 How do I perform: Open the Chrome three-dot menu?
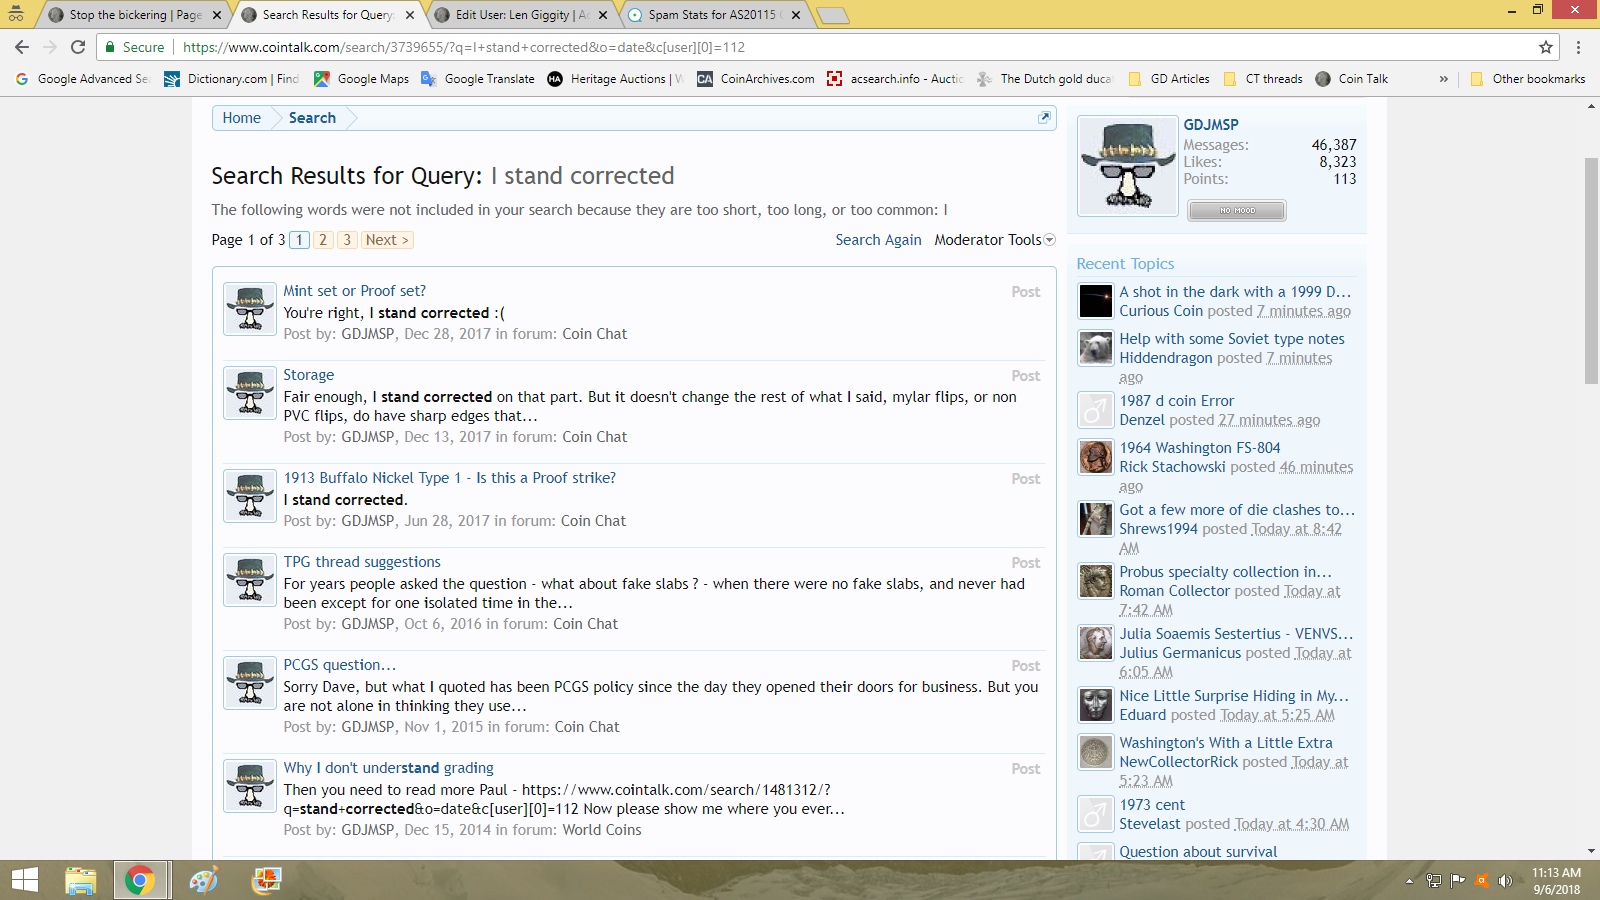point(1578,47)
